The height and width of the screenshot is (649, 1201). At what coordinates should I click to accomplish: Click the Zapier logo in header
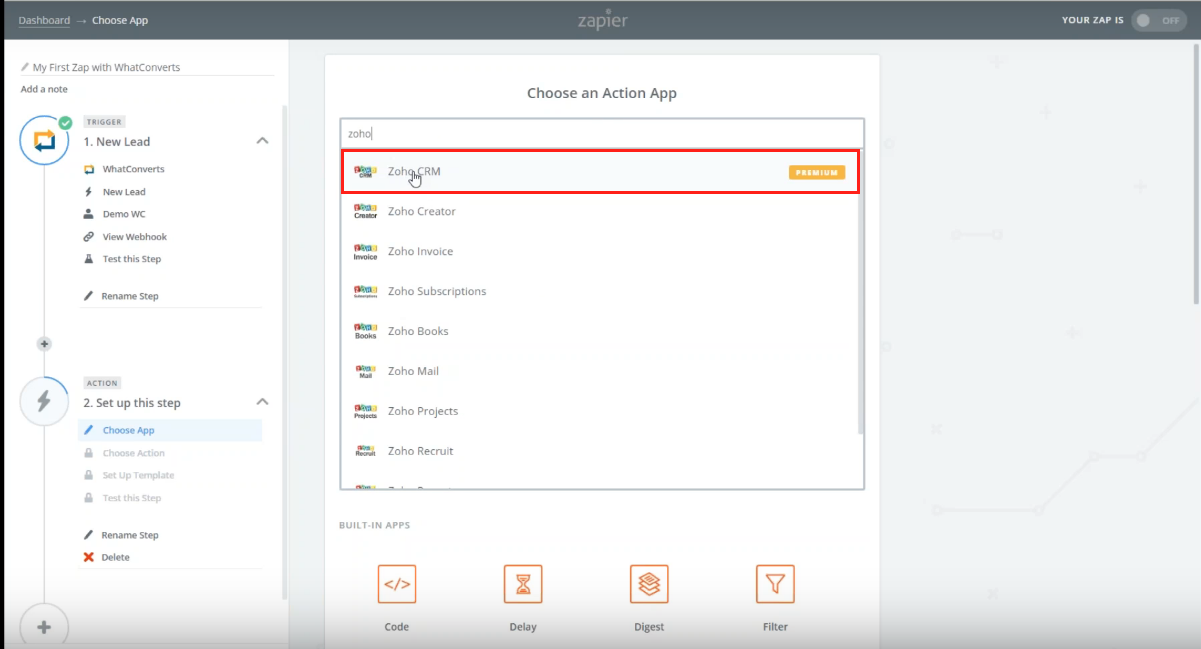(x=603, y=20)
